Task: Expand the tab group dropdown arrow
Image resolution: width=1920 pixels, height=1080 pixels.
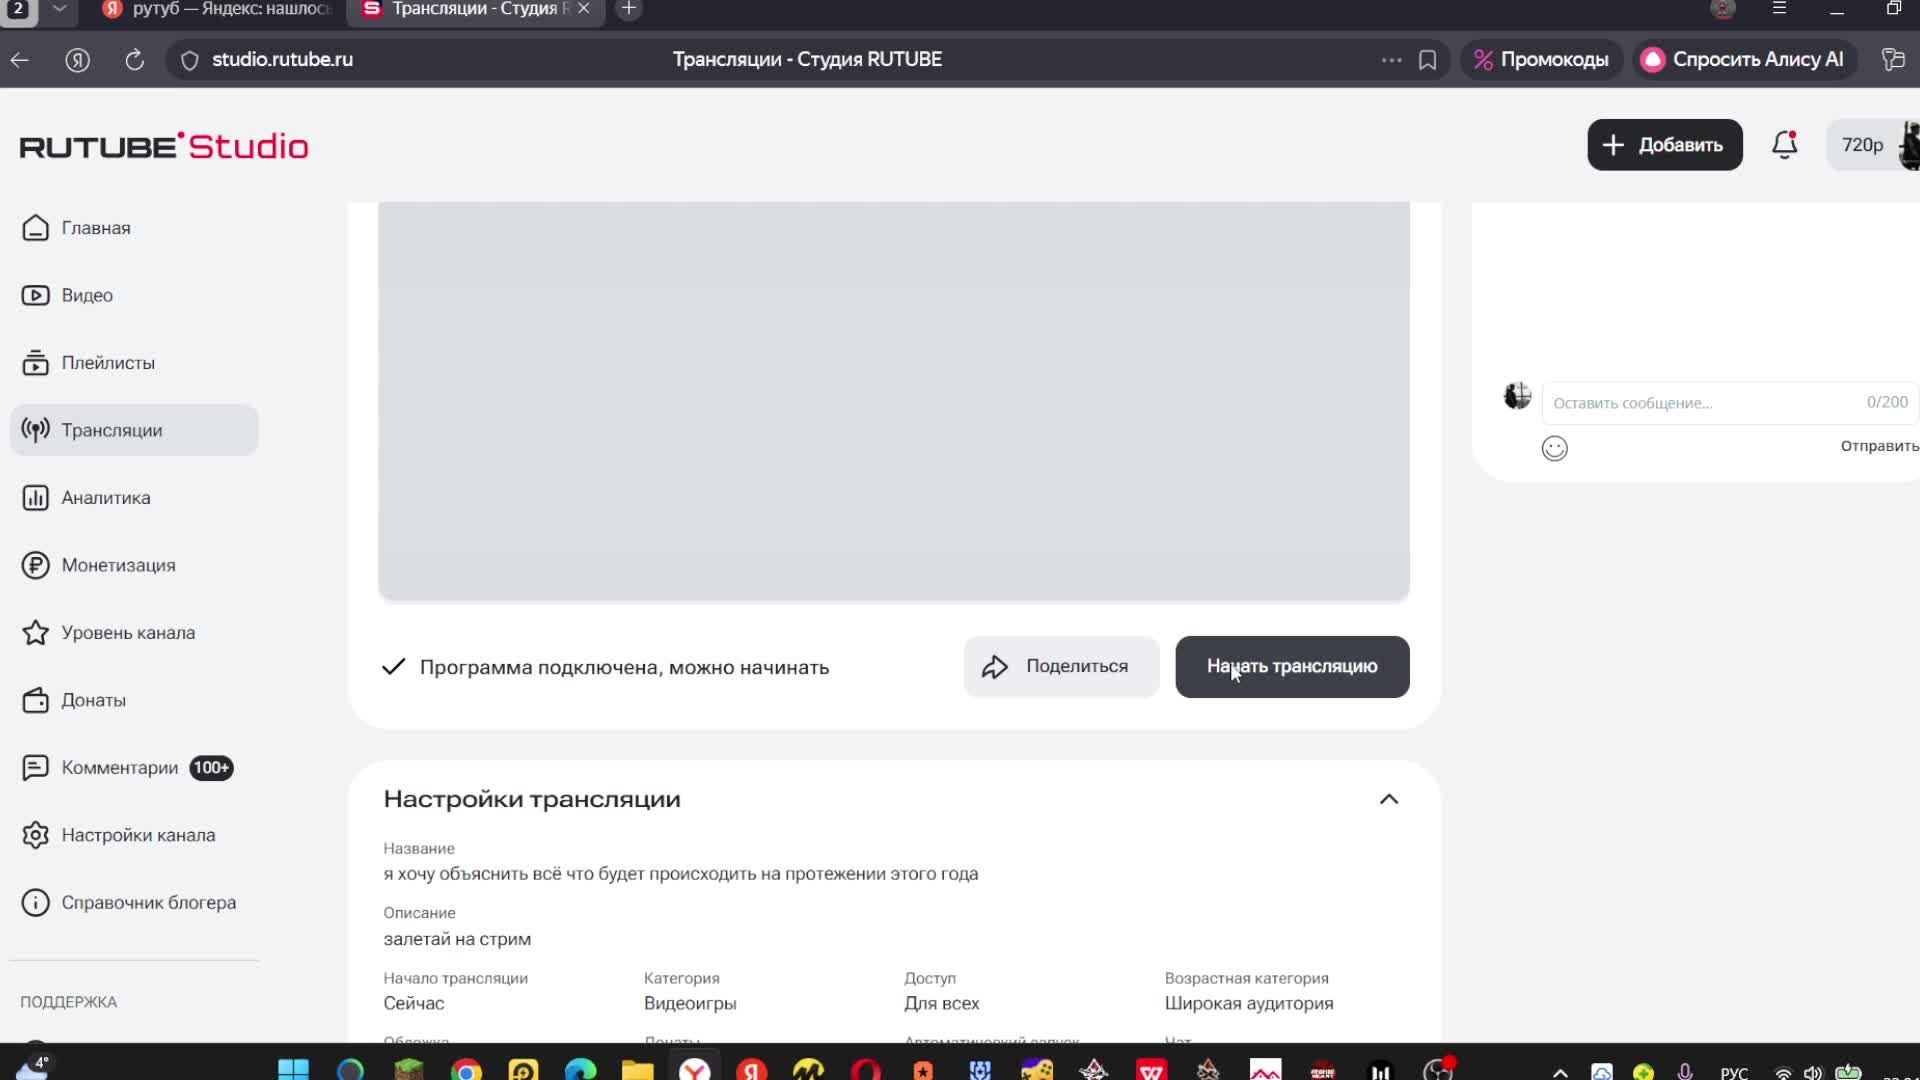Action: click(x=60, y=10)
